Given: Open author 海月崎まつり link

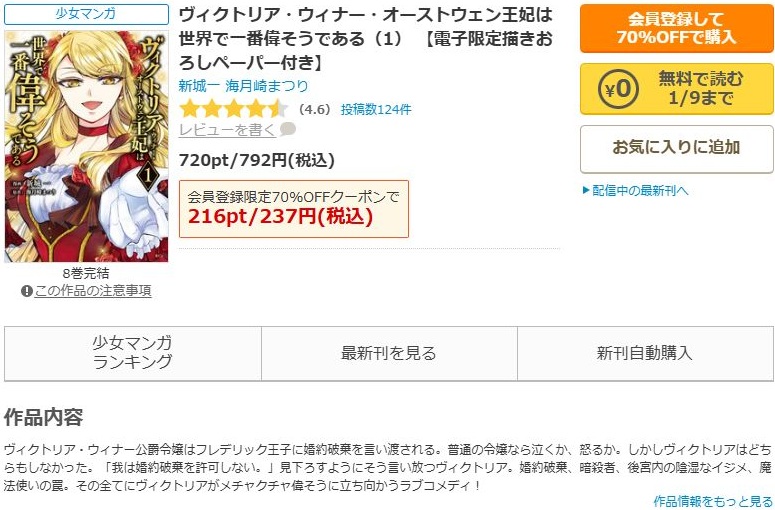Looking at the screenshot, I should (266, 86).
